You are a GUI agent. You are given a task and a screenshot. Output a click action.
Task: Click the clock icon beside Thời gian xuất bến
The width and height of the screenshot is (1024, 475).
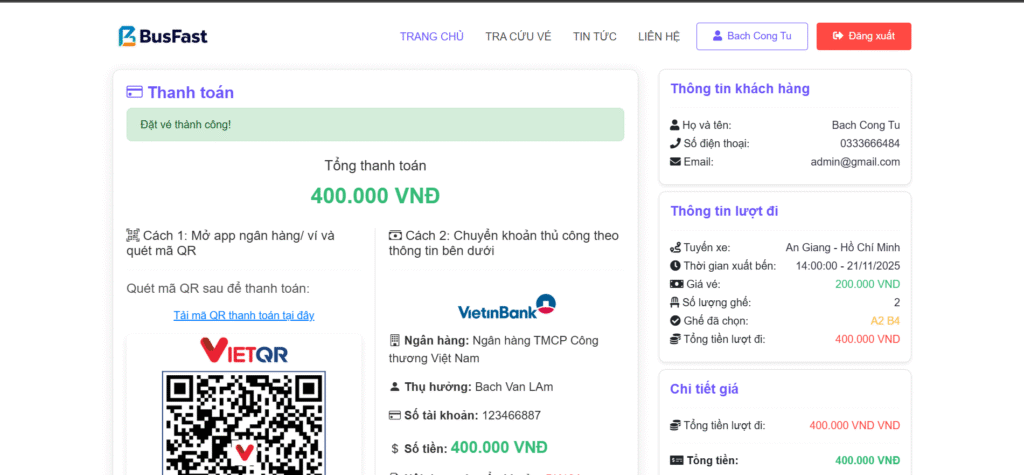coord(675,266)
